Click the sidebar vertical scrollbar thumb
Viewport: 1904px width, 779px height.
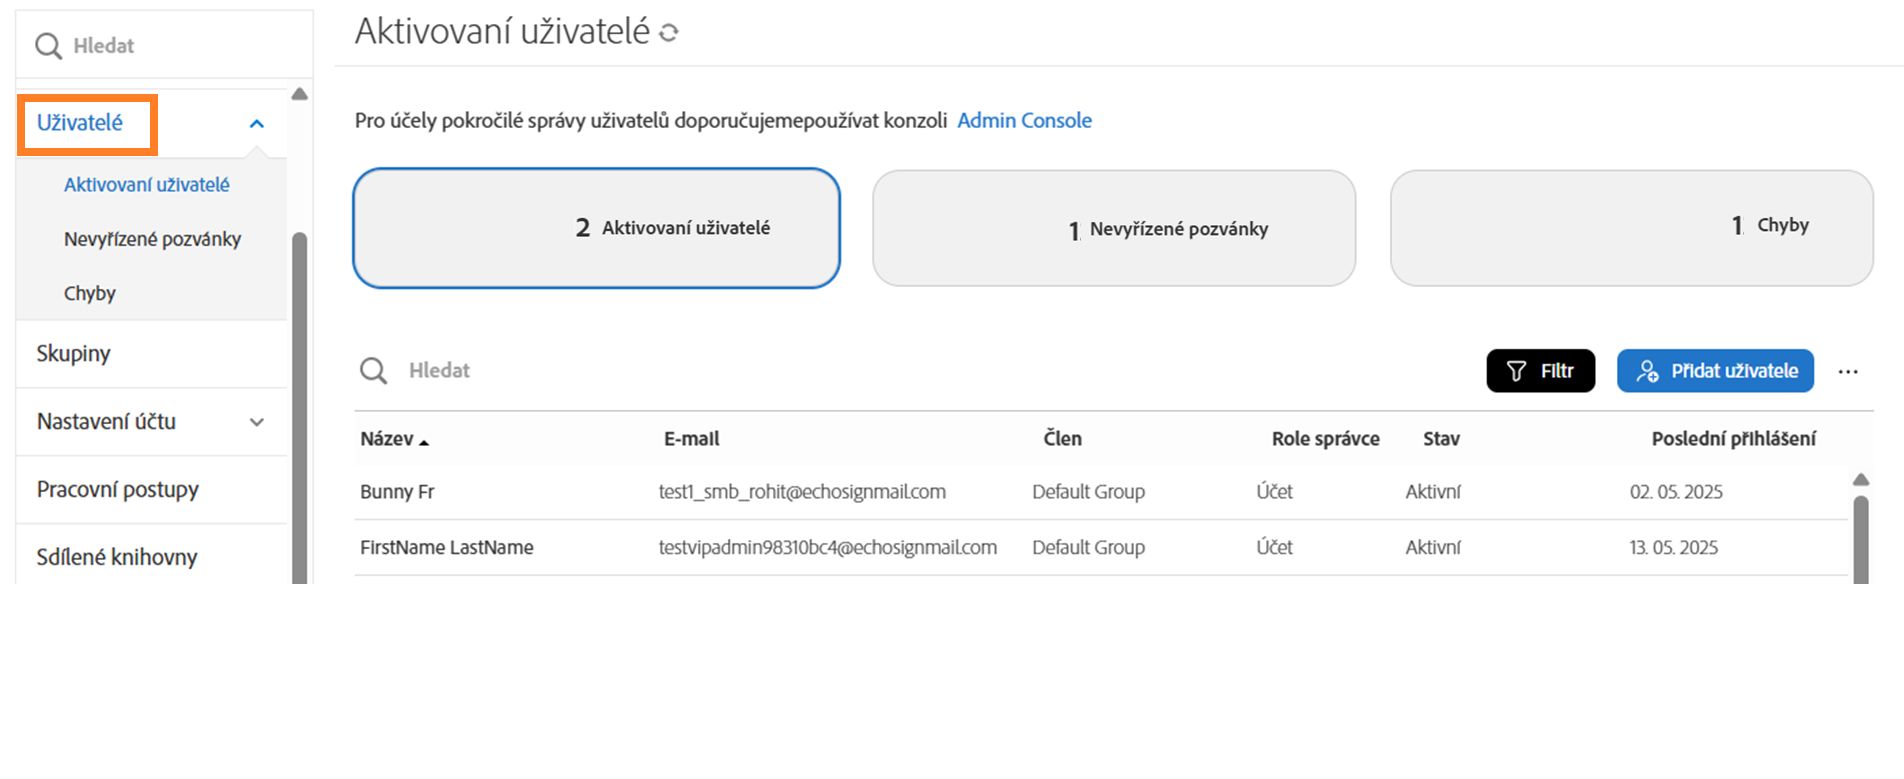point(299,408)
